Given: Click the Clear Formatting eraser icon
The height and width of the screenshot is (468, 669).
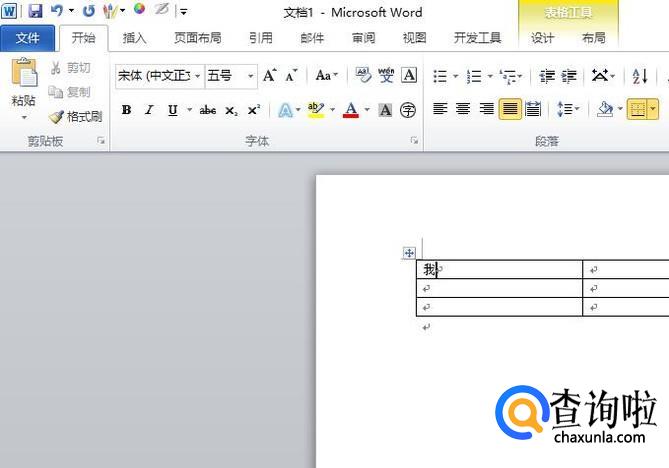Looking at the screenshot, I should (x=363, y=75).
